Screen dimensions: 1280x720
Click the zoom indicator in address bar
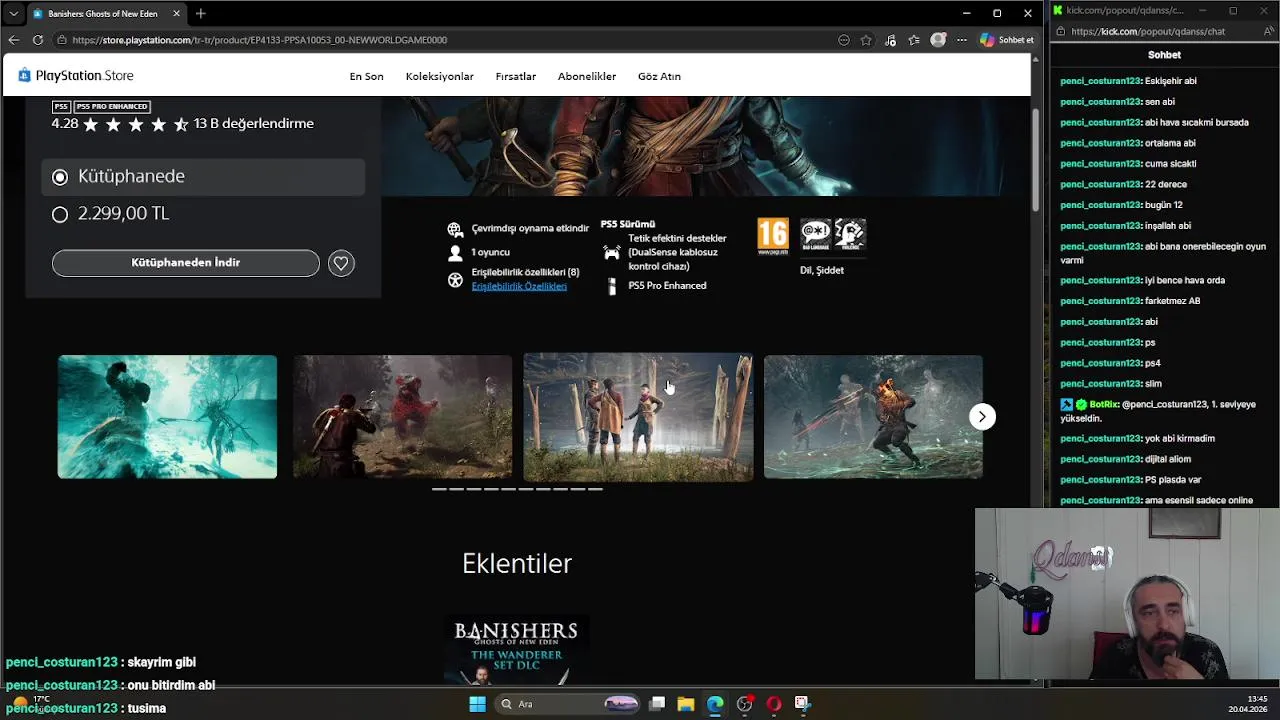844,40
